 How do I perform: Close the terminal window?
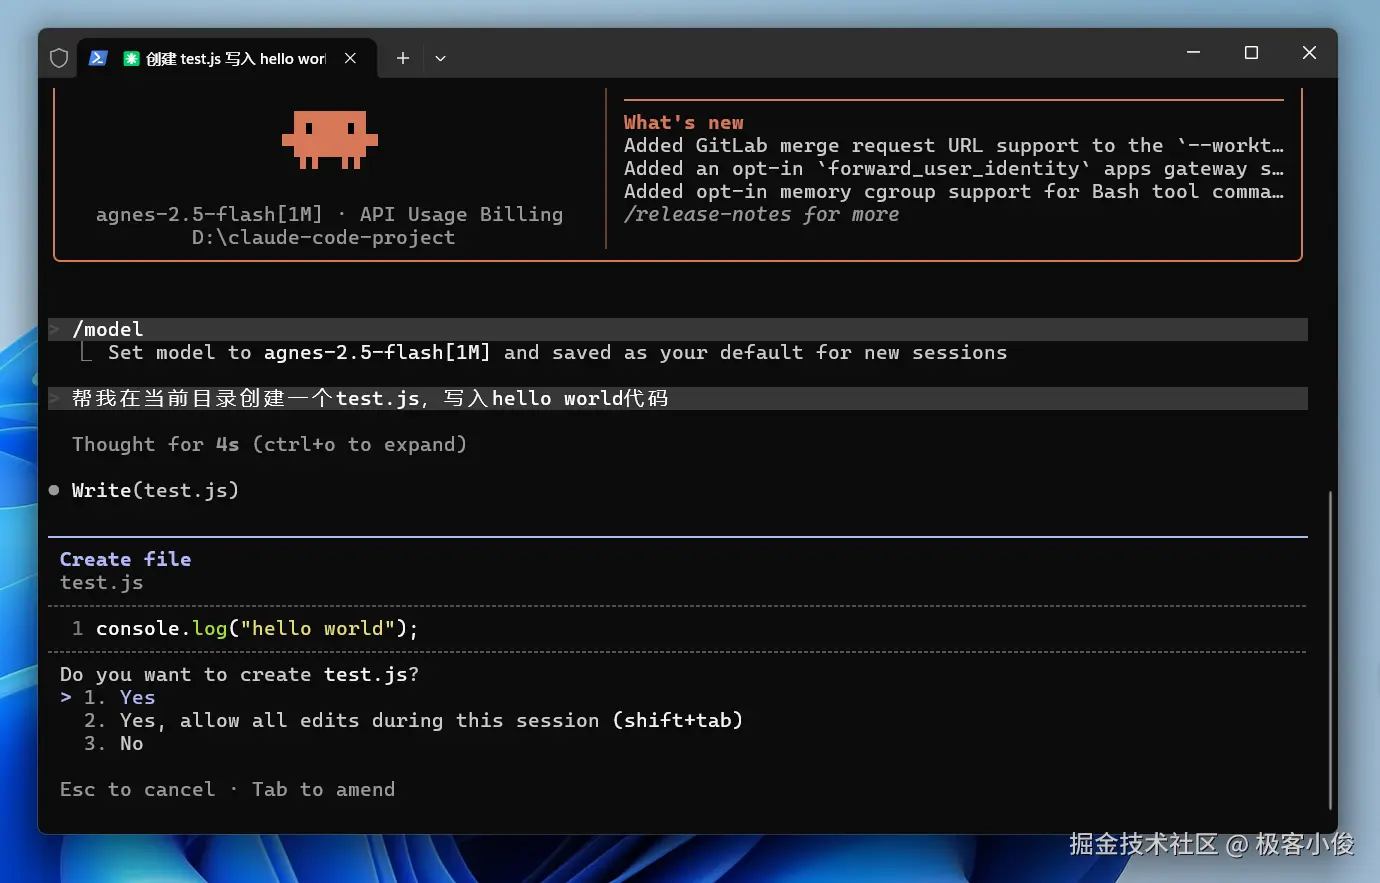pyautogui.click(x=1309, y=52)
